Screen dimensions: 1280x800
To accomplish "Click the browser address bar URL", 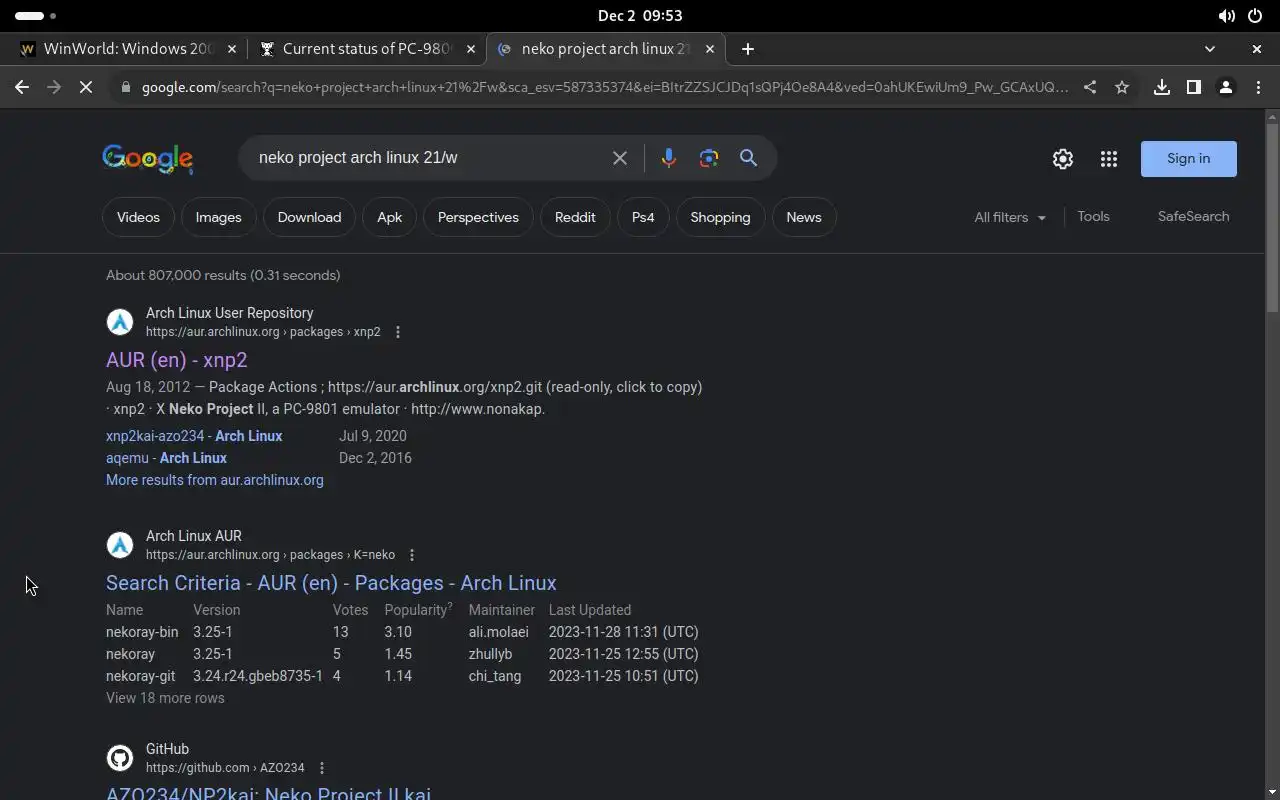I will 604,87.
